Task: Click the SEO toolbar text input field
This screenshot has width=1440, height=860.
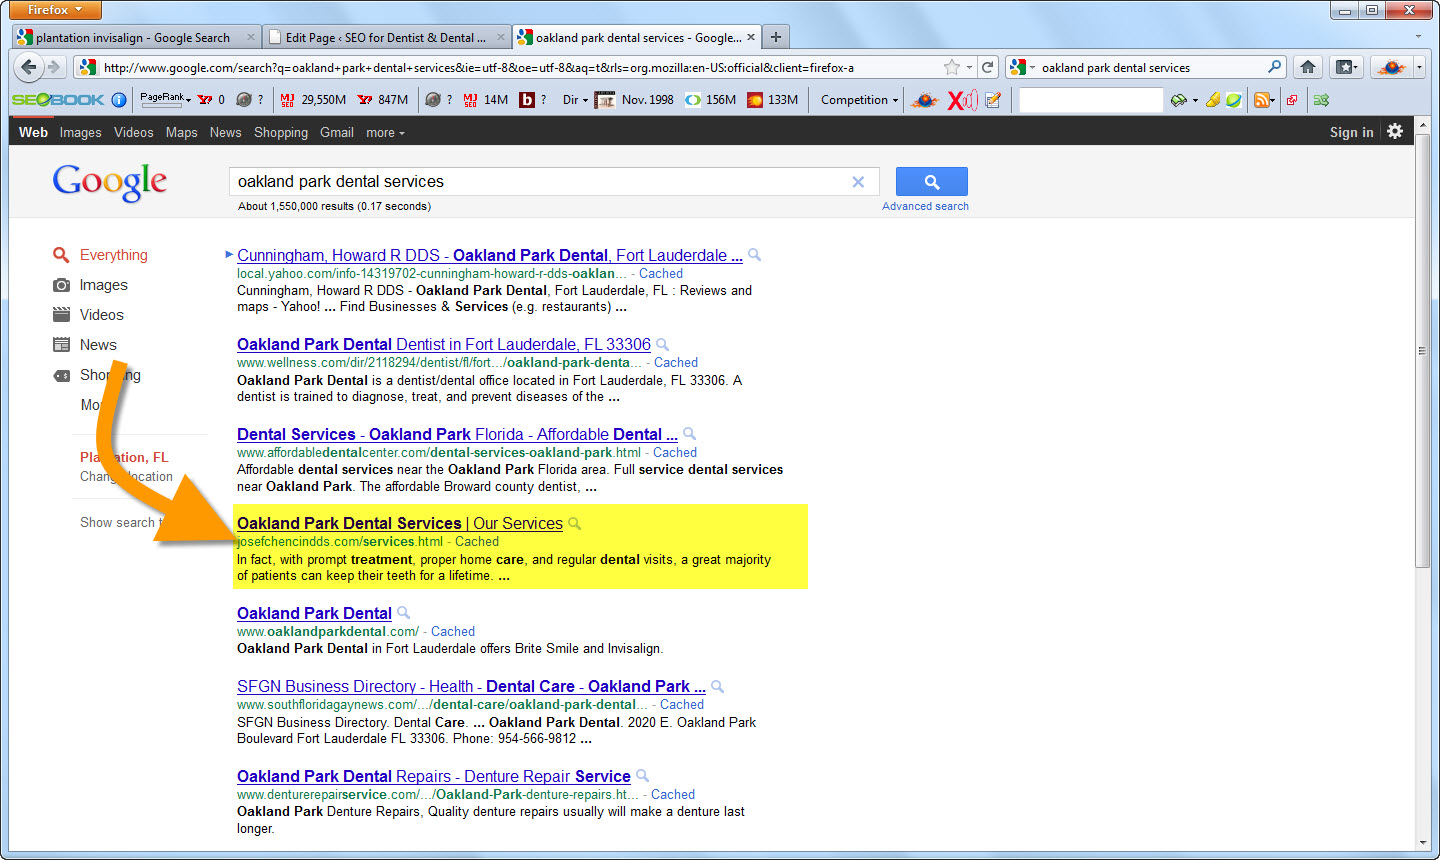Action: pyautogui.click(x=1090, y=100)
